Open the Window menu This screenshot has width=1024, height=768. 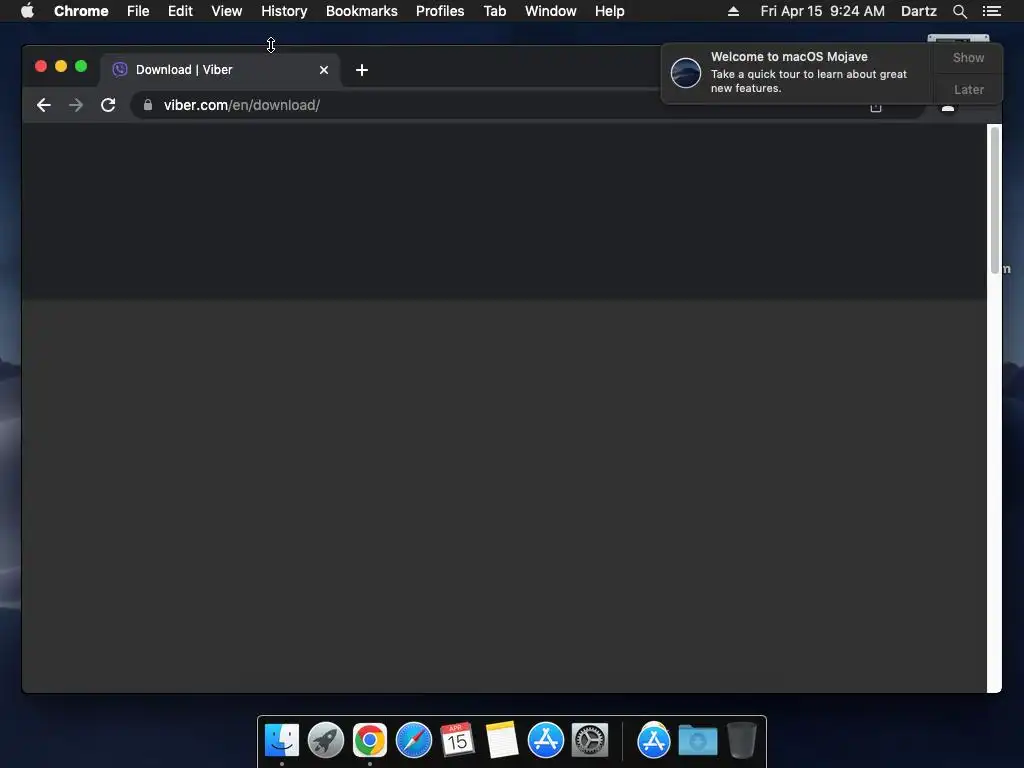pyautogui.click(x=551, y=11)
